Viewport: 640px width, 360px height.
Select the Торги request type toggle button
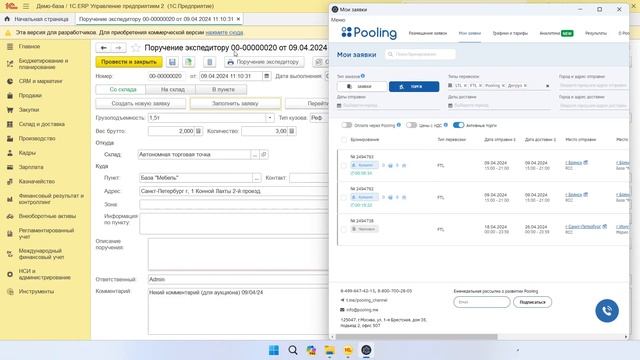pyautogui.click(x=414, y=87)
